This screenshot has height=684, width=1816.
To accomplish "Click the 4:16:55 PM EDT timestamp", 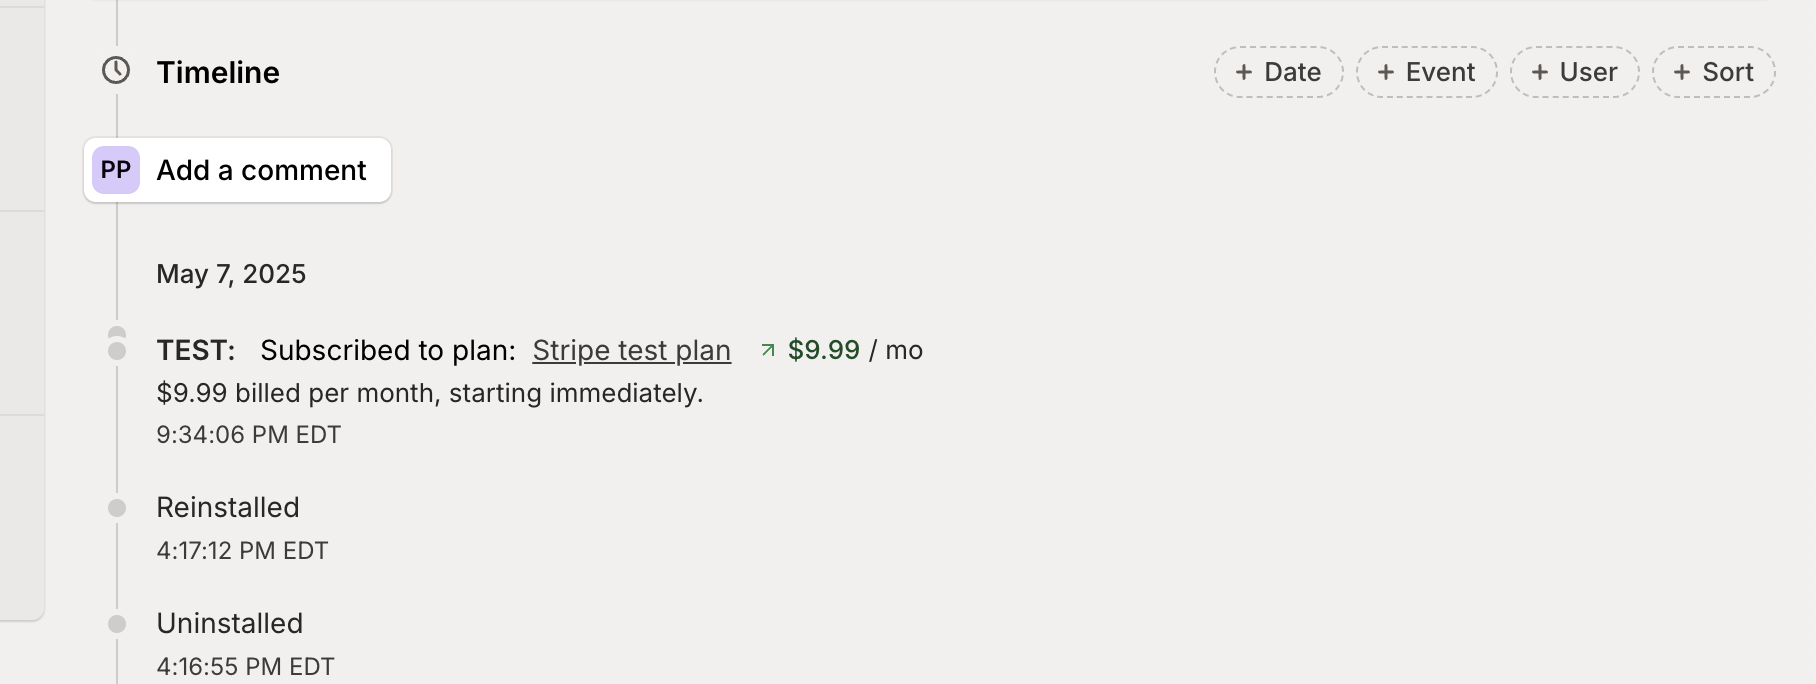I will 245,667.
